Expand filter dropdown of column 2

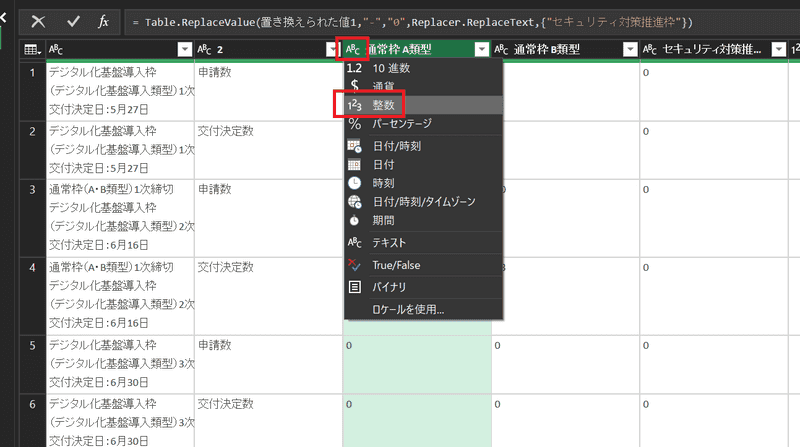click(x=331, y=49)
